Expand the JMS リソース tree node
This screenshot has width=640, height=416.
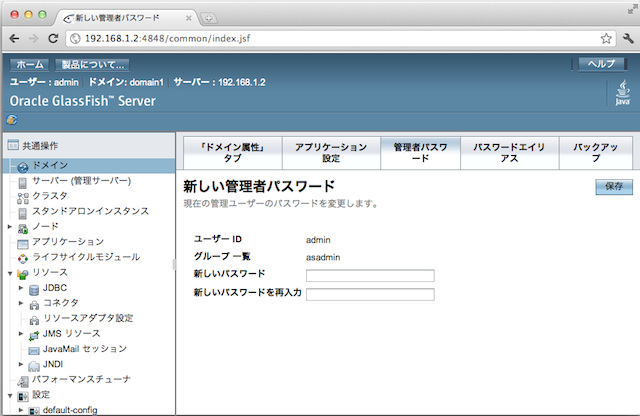pos(21,334)
